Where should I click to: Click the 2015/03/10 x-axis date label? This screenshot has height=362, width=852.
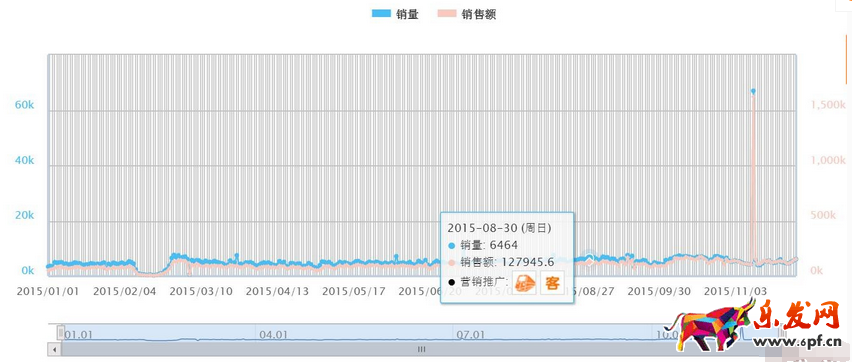point(201,291)
